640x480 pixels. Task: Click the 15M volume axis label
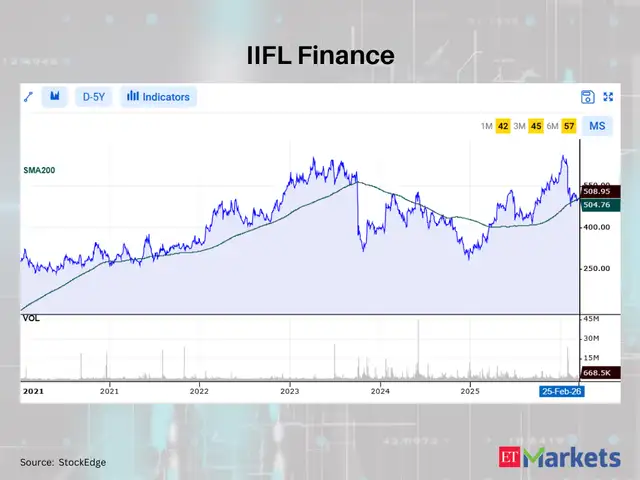click(591, 358)
